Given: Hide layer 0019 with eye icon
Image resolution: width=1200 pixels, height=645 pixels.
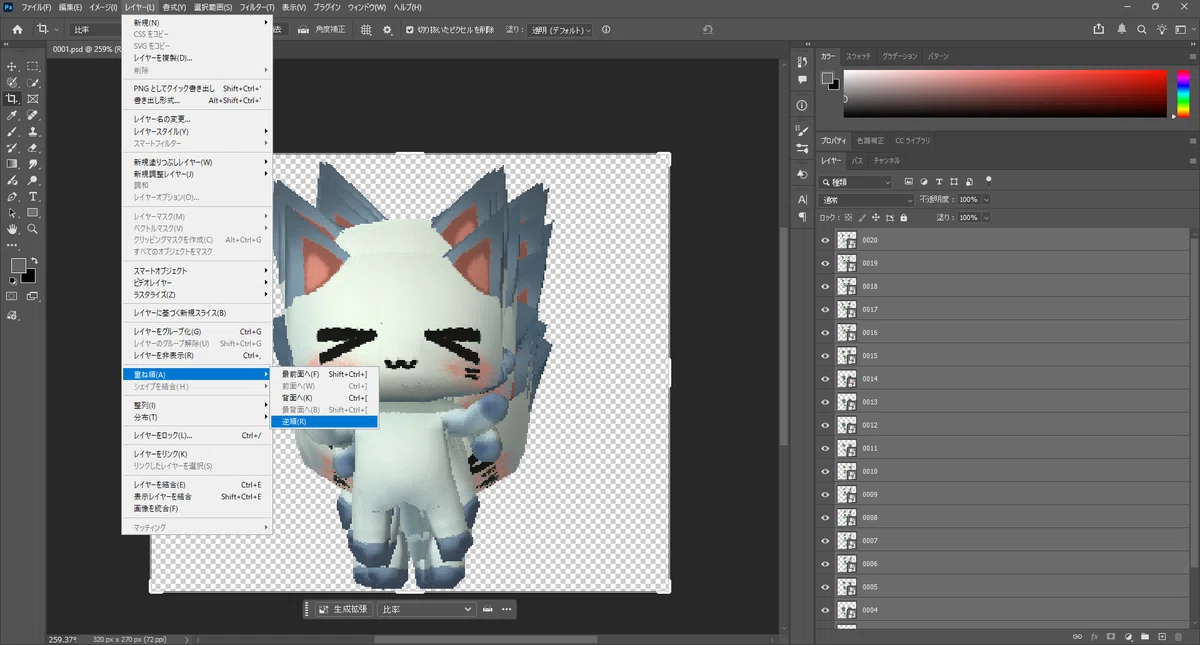Looking at the screenshot, I should (825, 263).
